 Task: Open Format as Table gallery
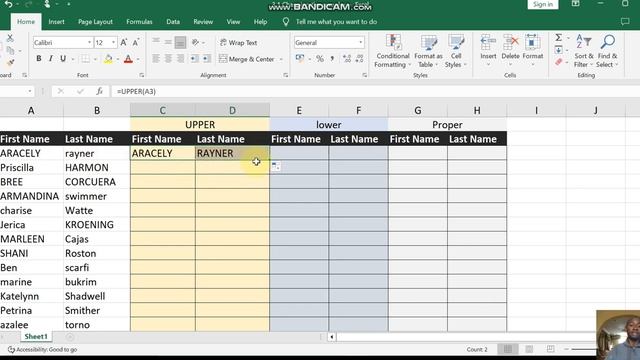[428, 51]
